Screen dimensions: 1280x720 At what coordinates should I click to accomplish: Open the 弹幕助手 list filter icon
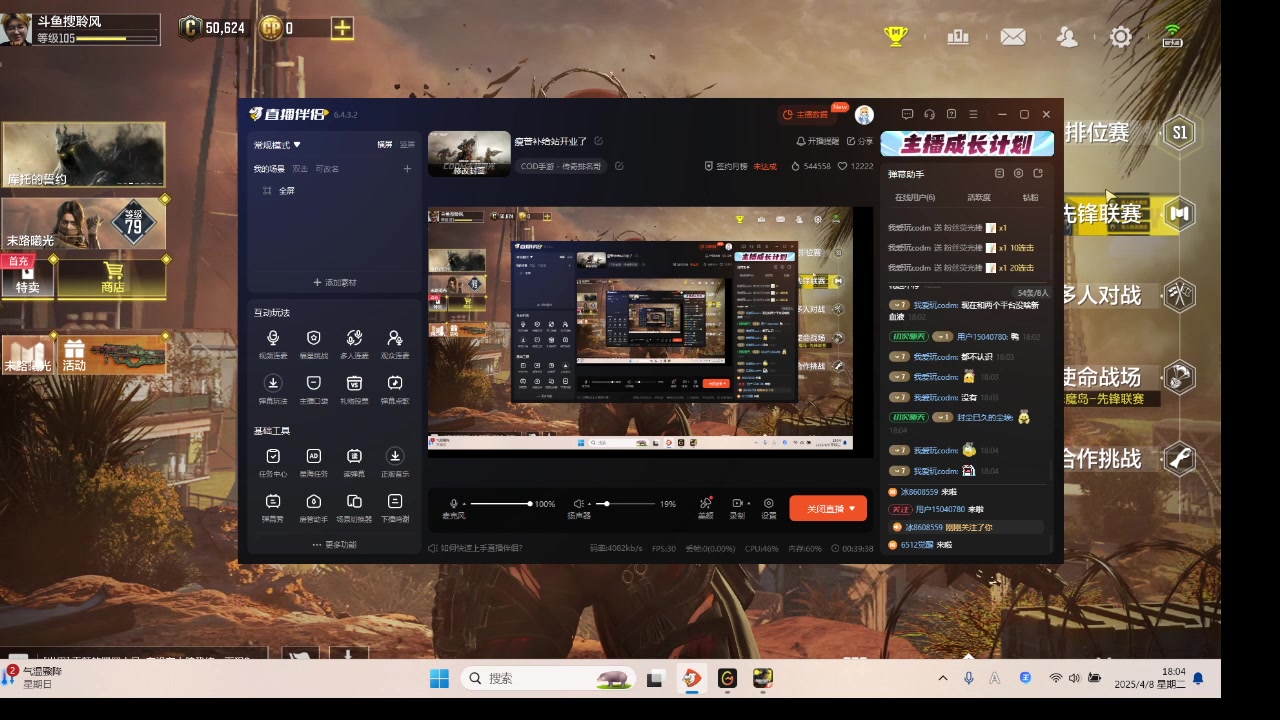(x=999, y=173)
